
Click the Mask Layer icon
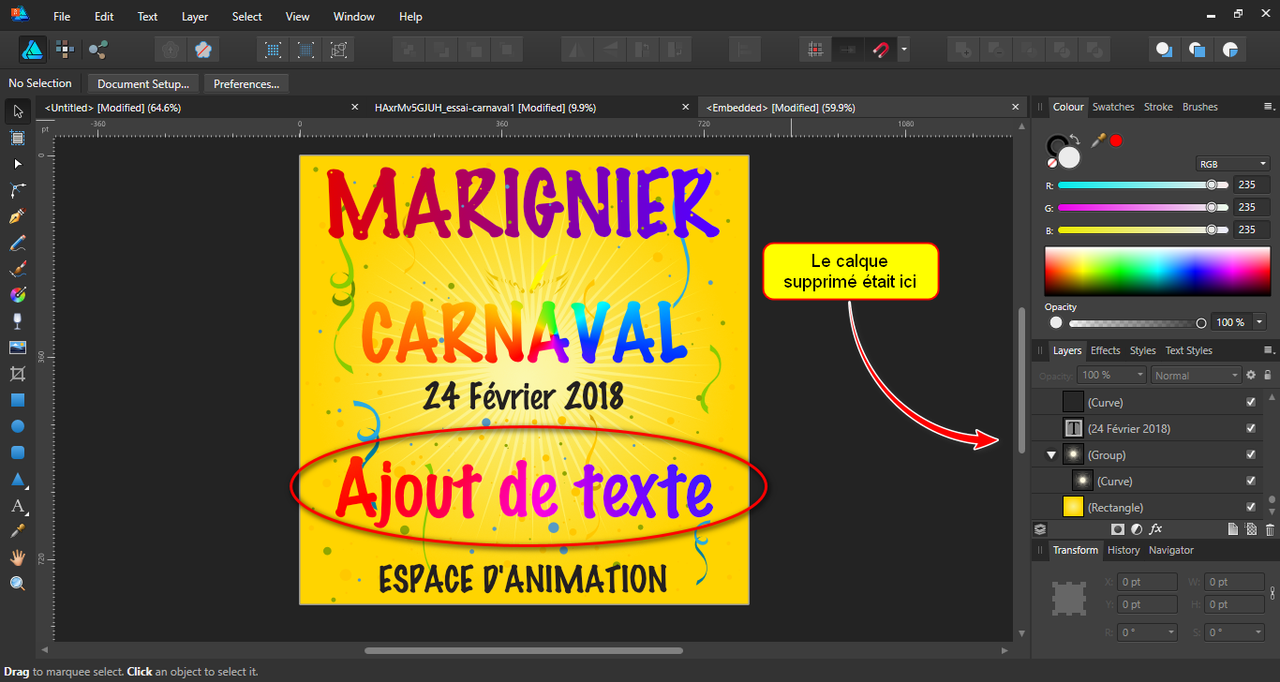(1118, 529)
